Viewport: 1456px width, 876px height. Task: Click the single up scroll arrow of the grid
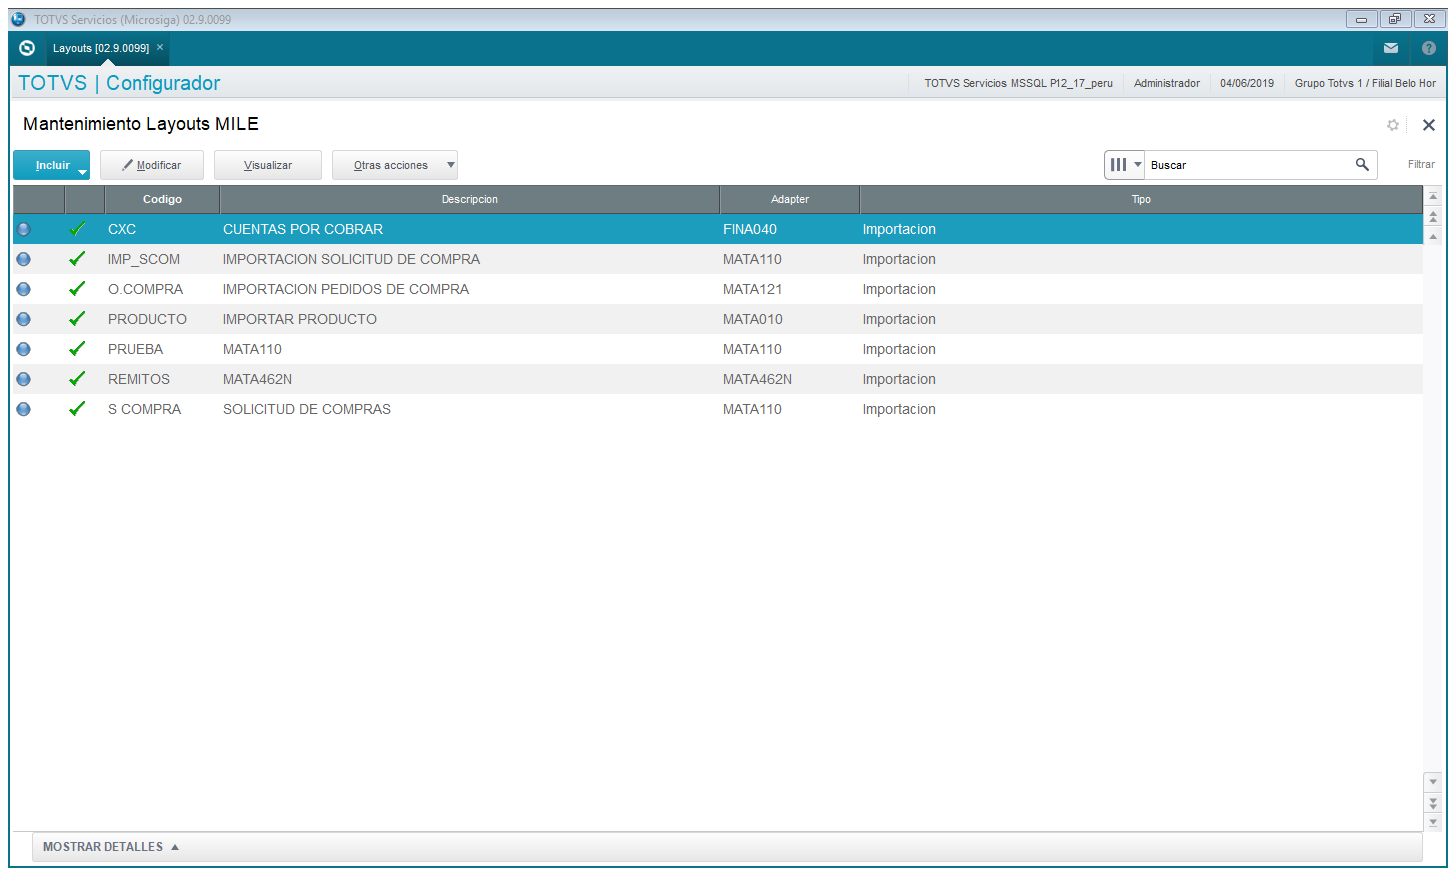(x=1433, y=237)
